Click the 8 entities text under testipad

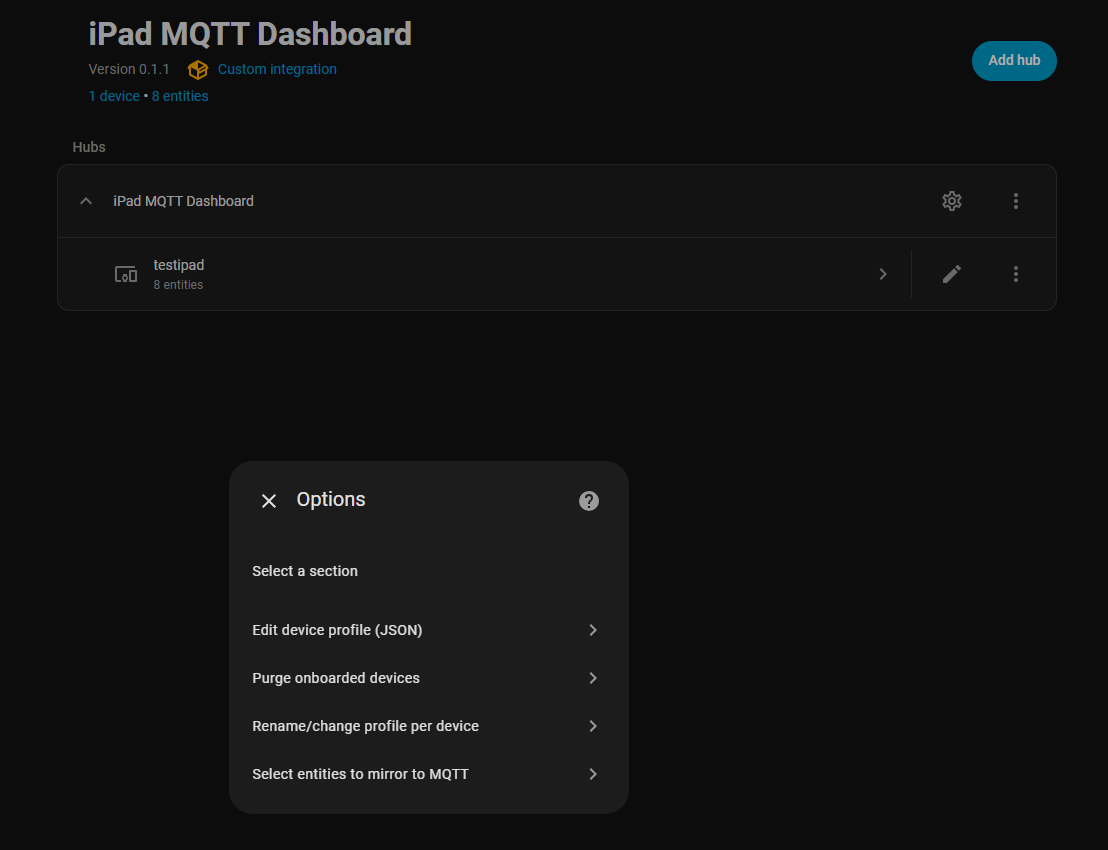click(178, 285)
